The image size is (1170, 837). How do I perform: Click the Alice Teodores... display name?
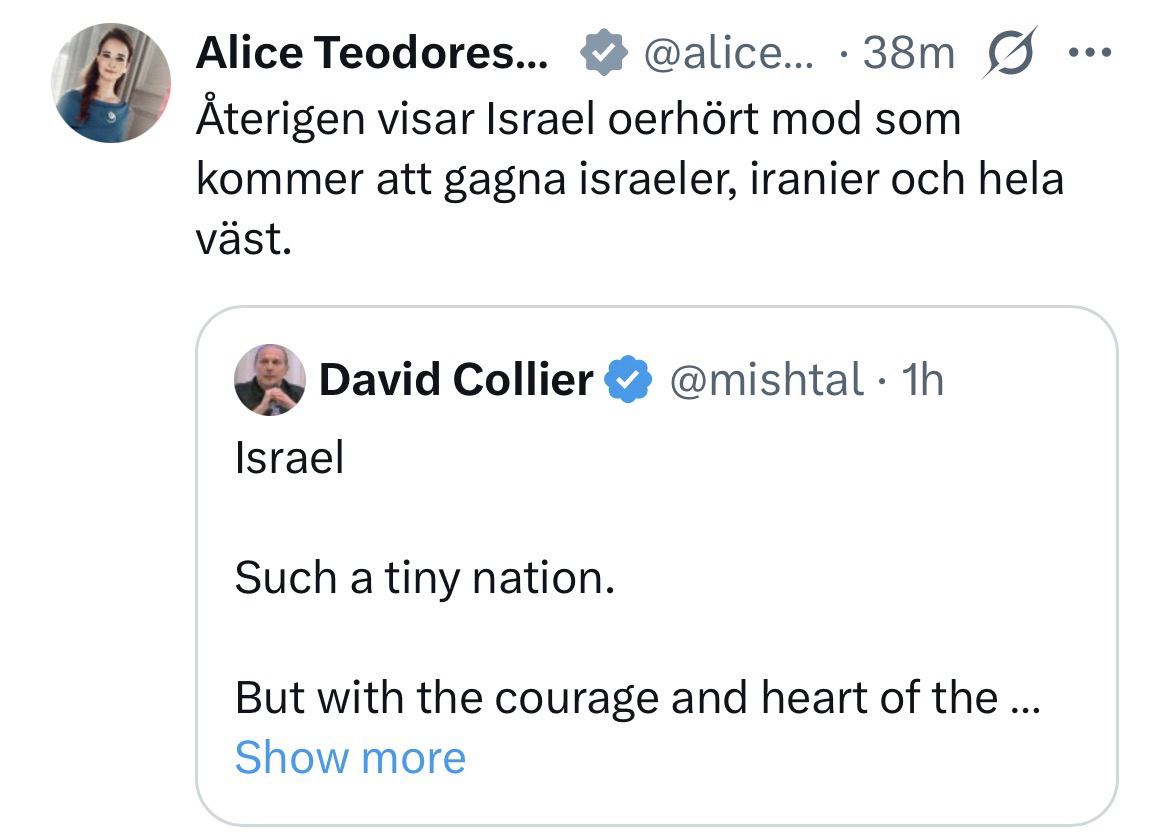click(371, 54)
